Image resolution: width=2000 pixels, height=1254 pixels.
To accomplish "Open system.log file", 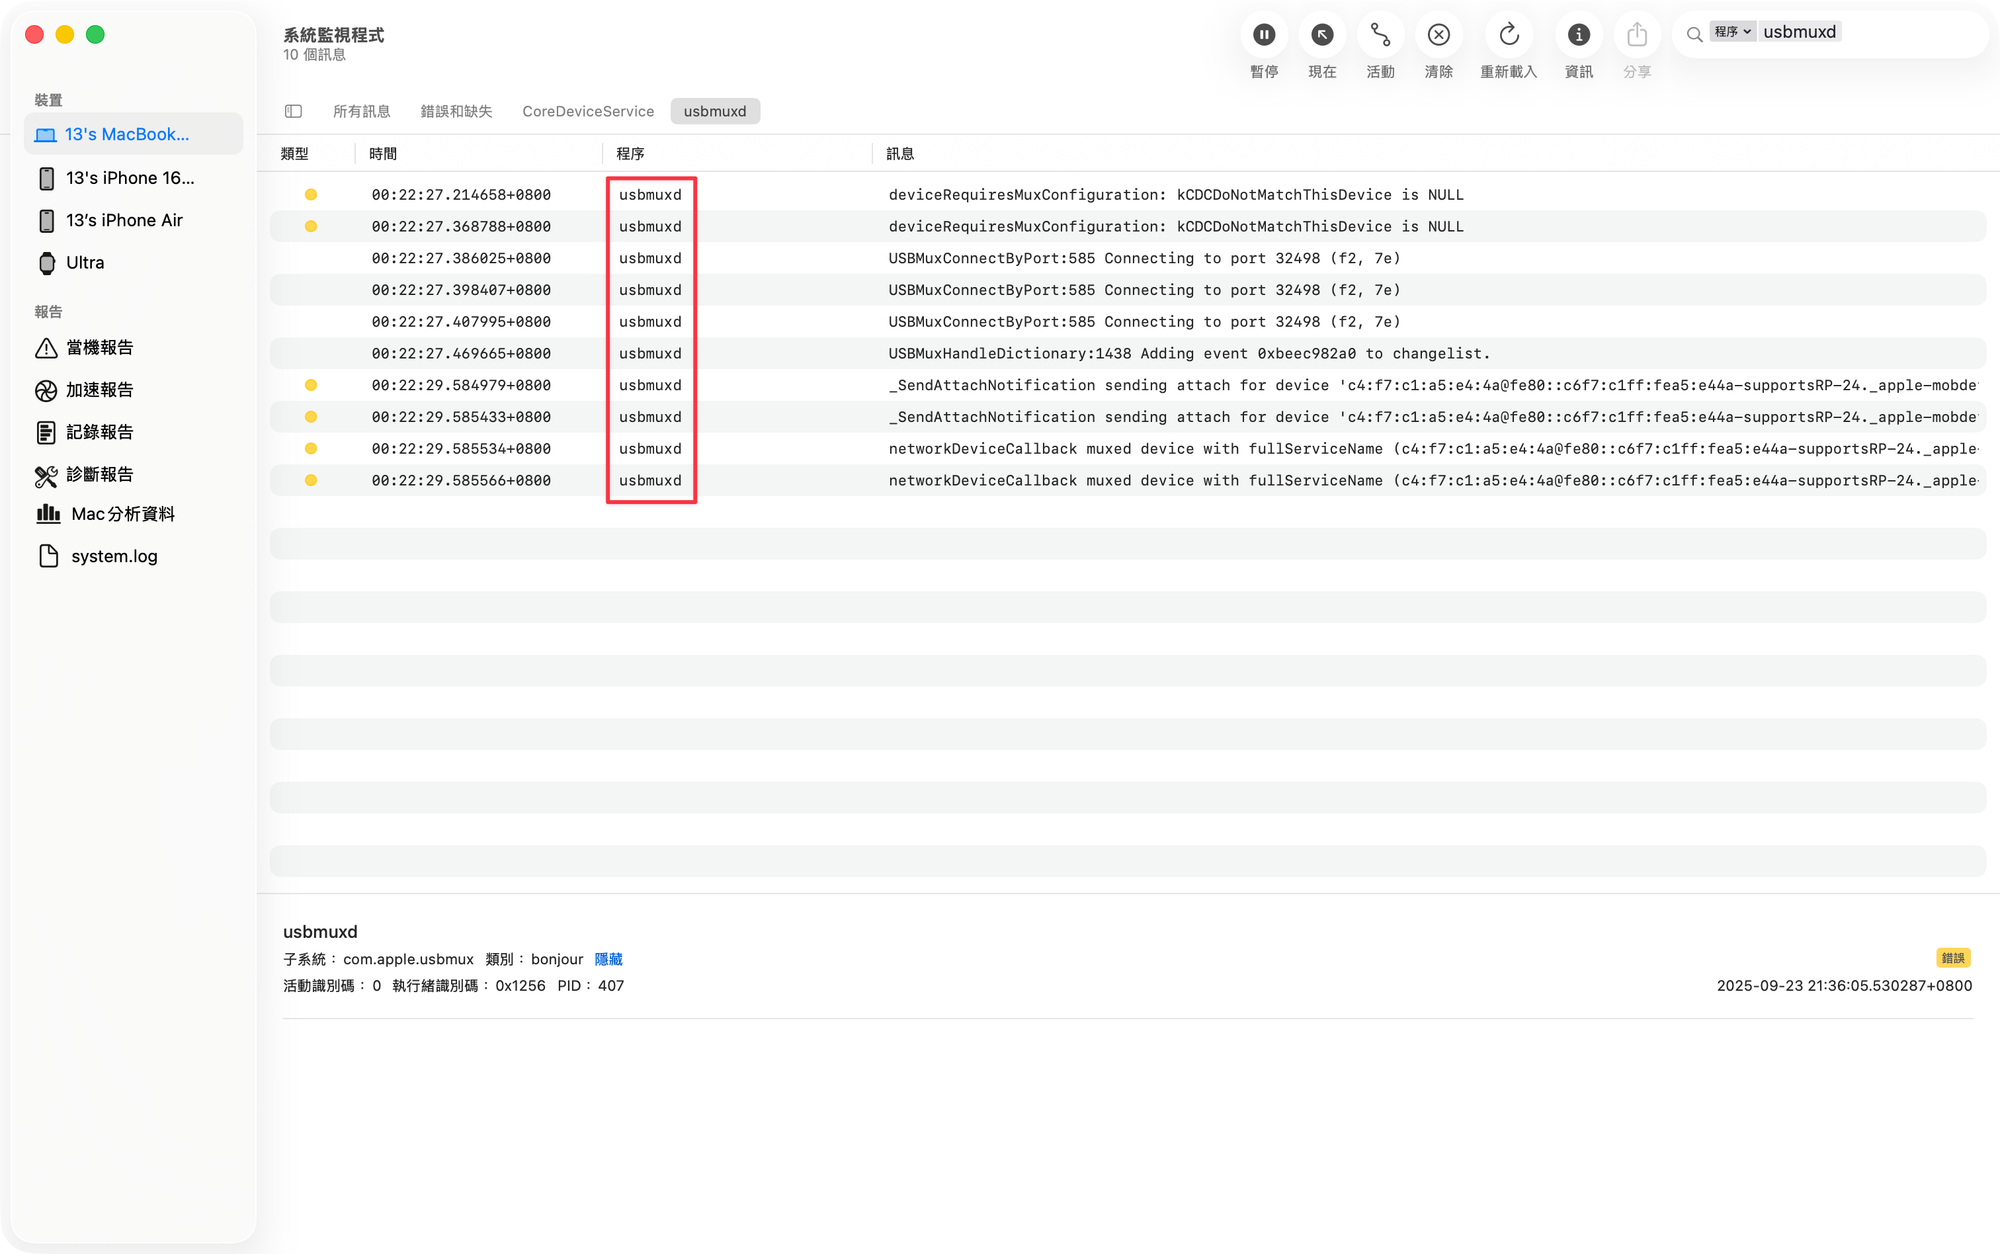I will (x=133, y=556).
